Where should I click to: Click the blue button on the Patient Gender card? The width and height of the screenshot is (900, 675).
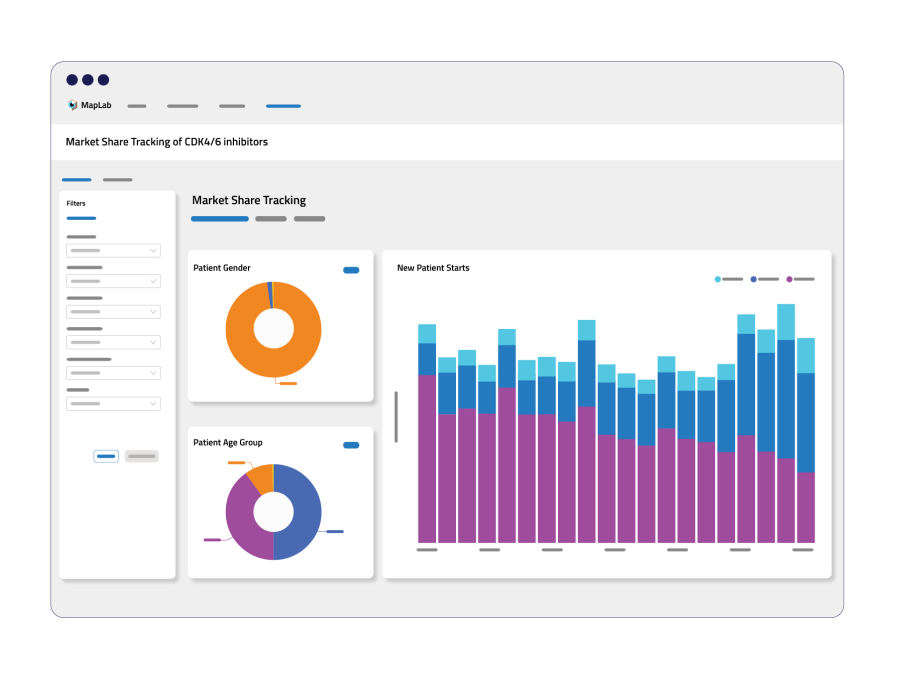tap(351, 270)
